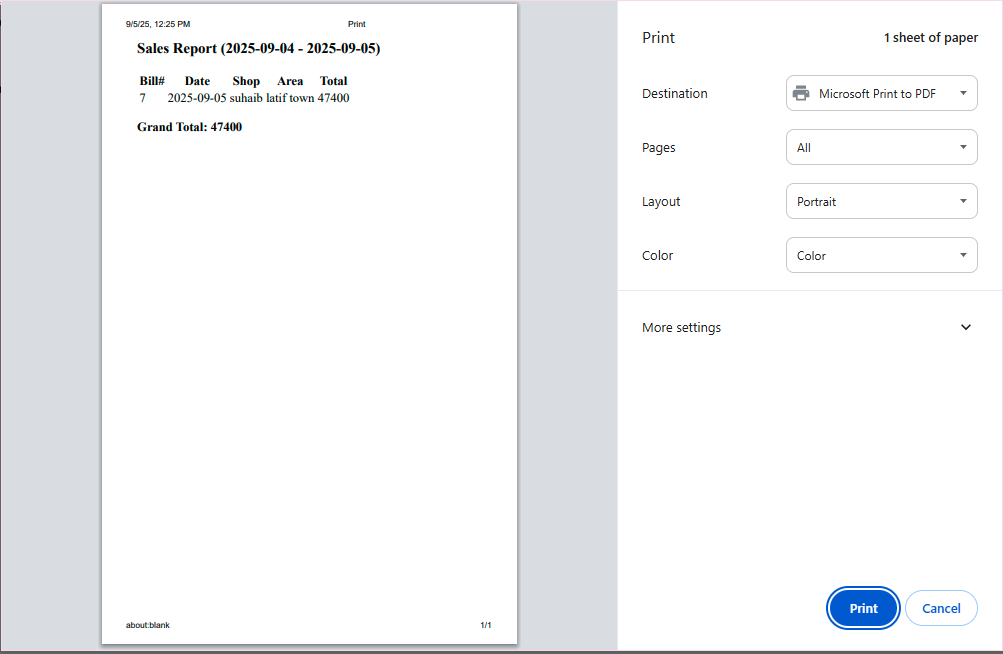Click the Date column header in preview
The image size is (1003, 654).
[197, 81]
